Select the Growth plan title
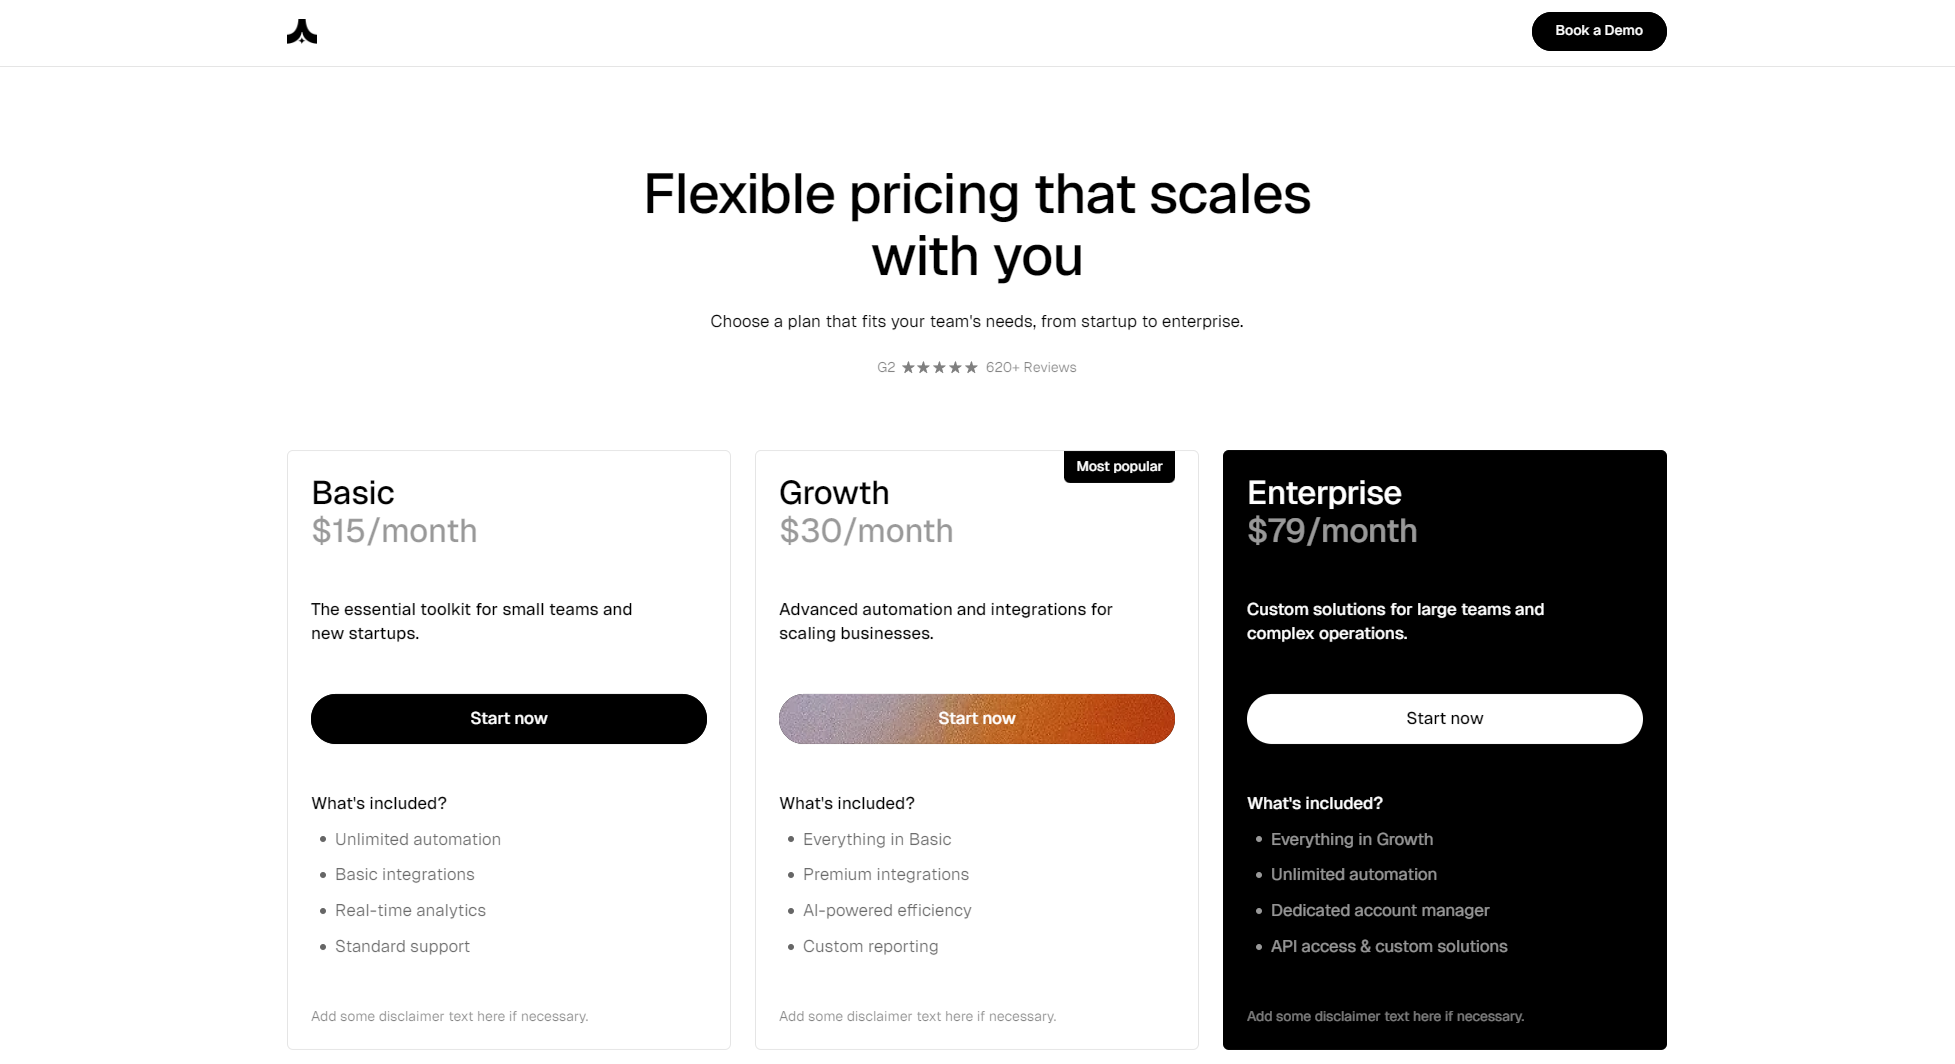The width and height of the screenshot is (1955, 1064). click(834, 493)
